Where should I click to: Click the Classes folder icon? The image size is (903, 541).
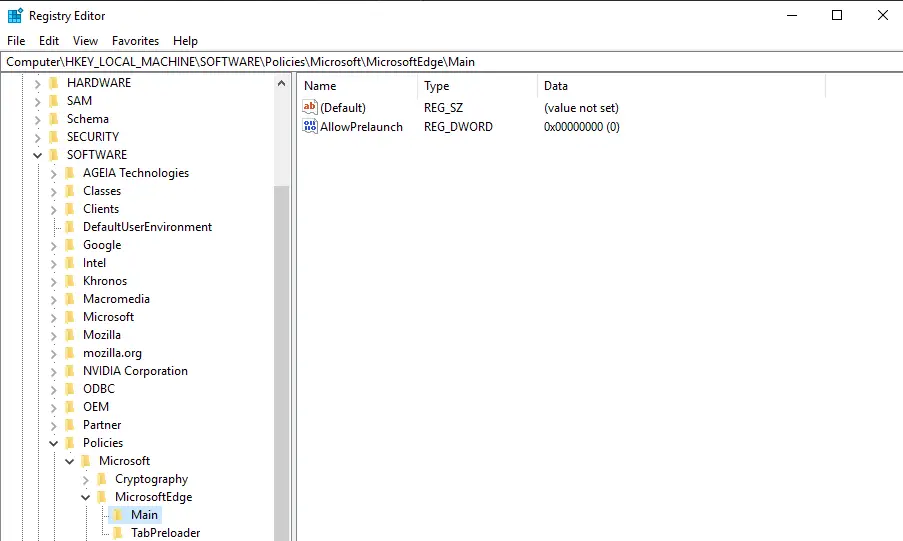[x=70, y=191]
